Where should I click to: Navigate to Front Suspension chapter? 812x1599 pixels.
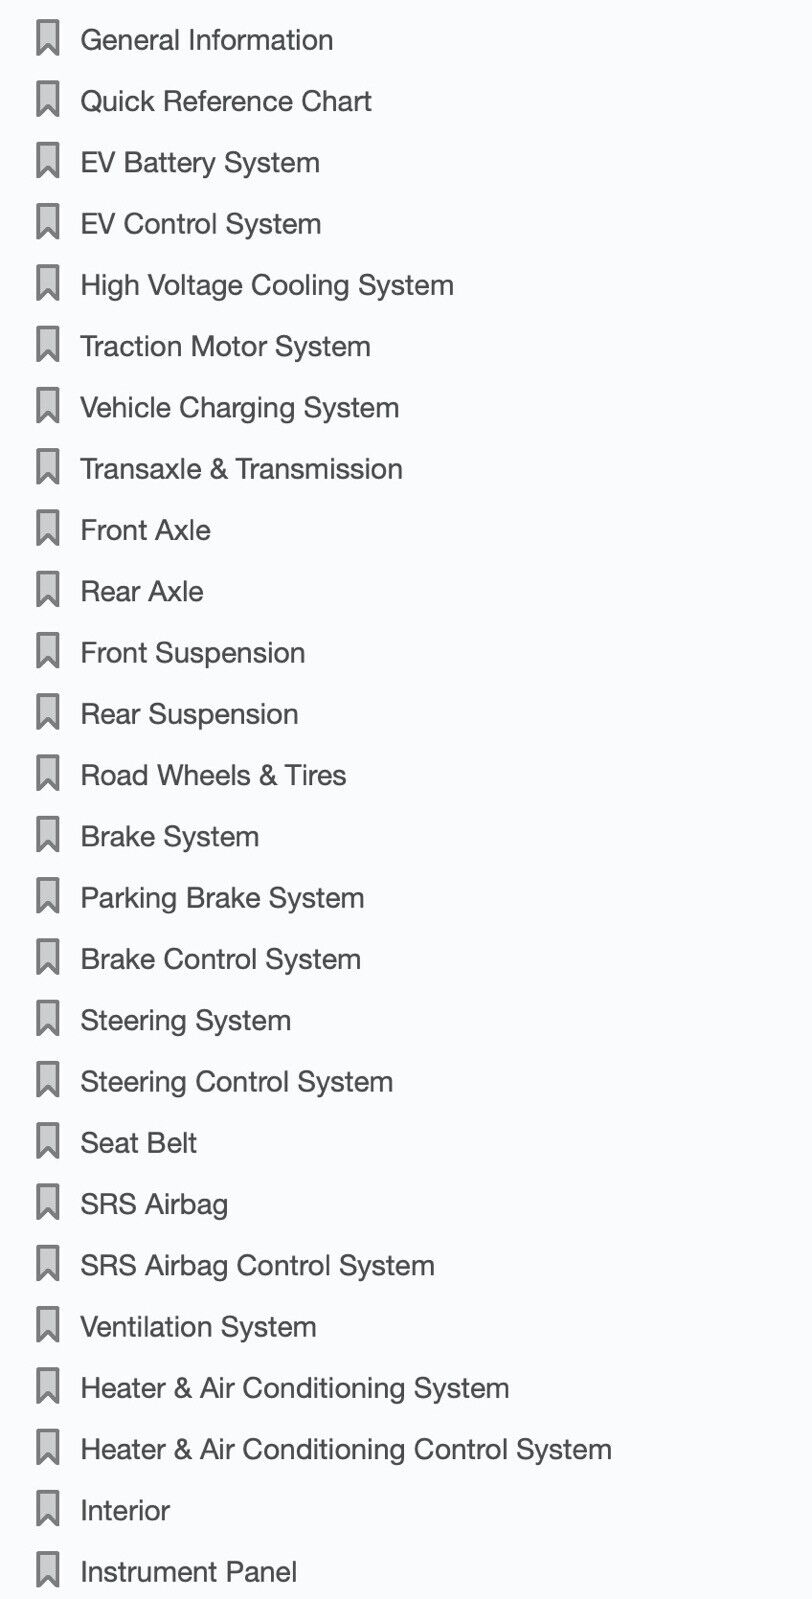(x=192, y=653)
